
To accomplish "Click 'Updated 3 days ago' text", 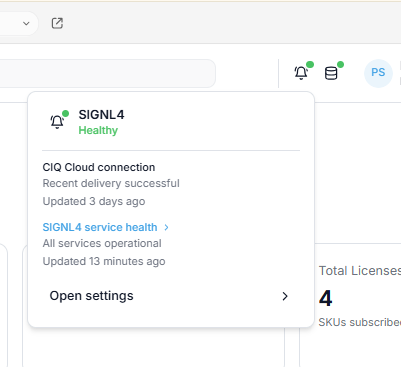I will 94,201.
